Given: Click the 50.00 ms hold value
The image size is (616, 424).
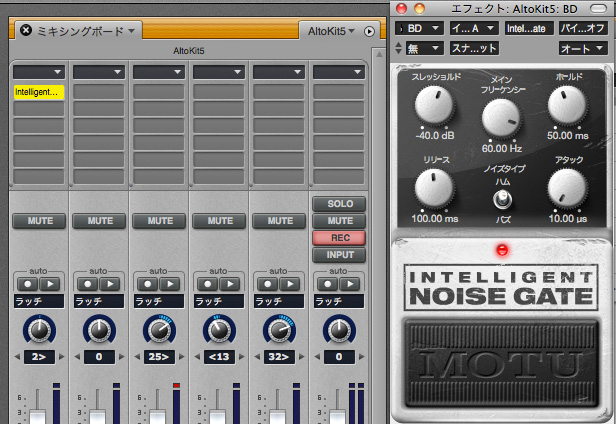Looking at the screenshot, I should pos(568,136).
